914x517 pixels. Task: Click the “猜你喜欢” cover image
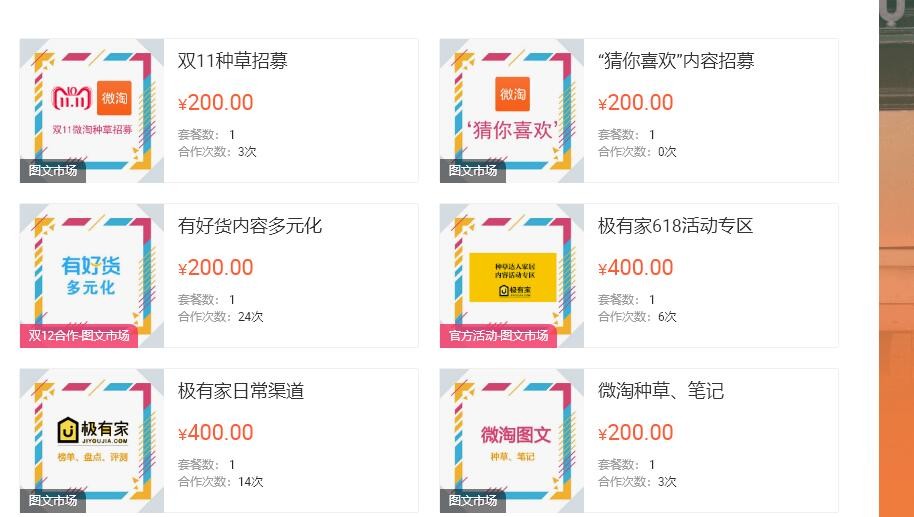512,111
